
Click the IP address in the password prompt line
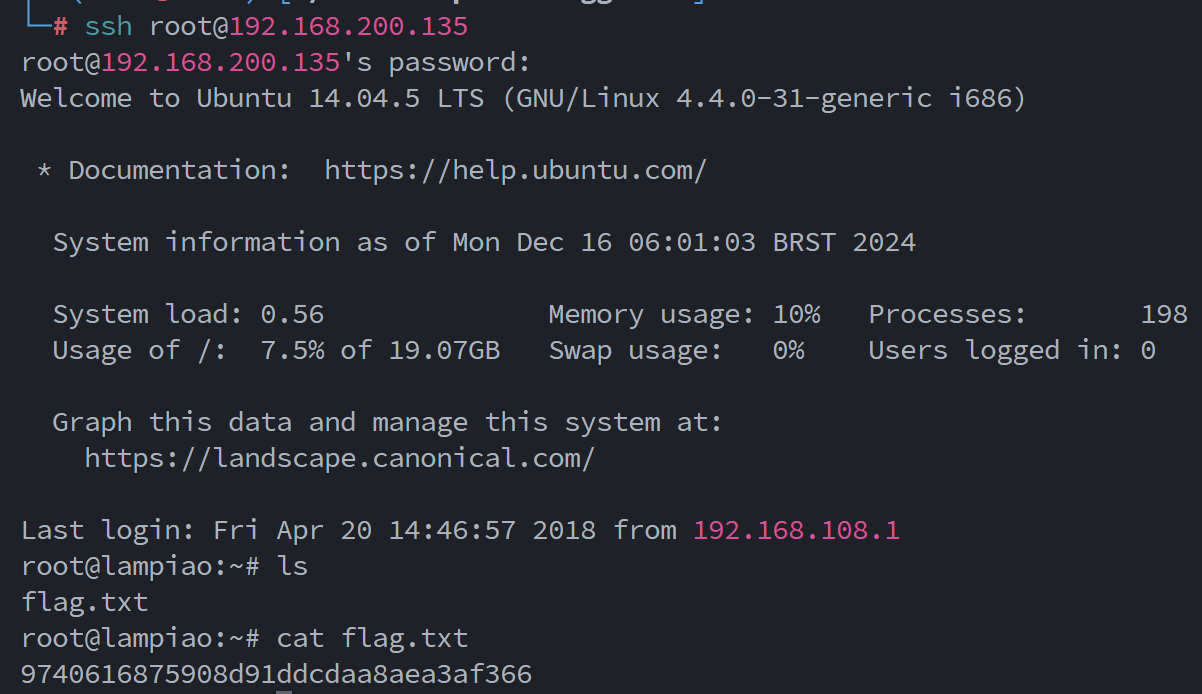pyautogui.click(x=220, y=62)
